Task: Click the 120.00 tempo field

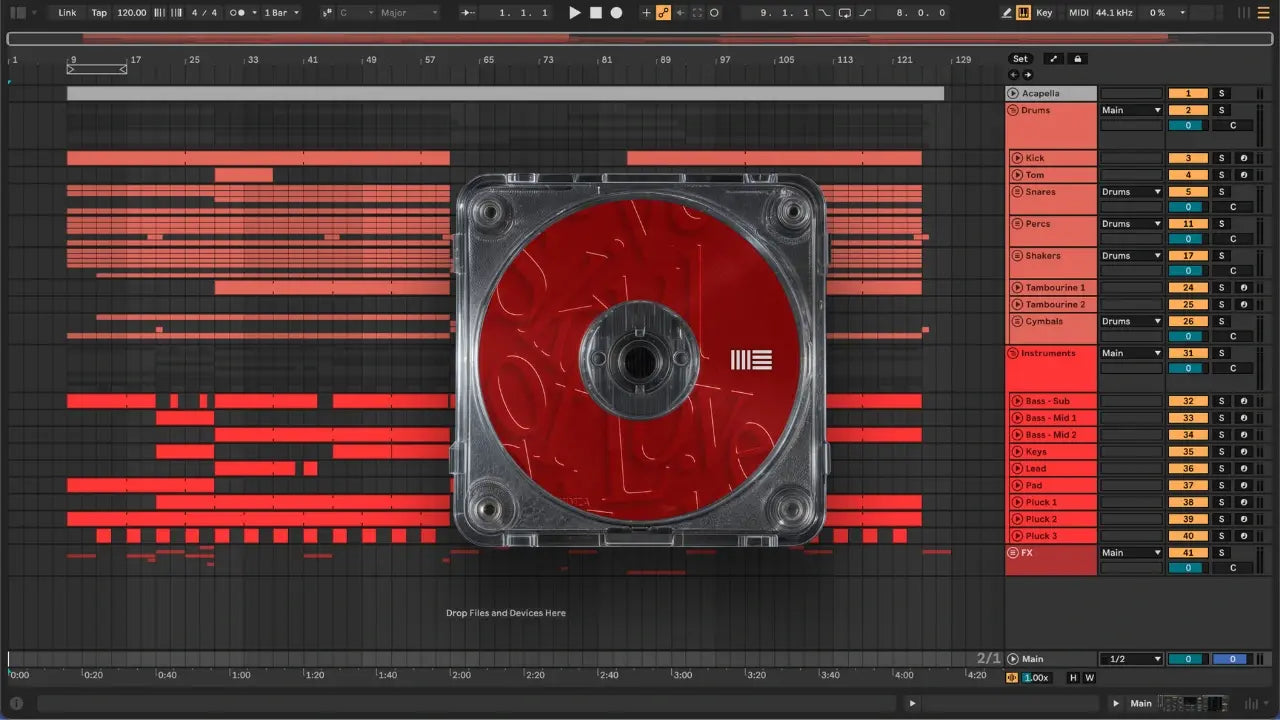Action: tap(131, 13)
